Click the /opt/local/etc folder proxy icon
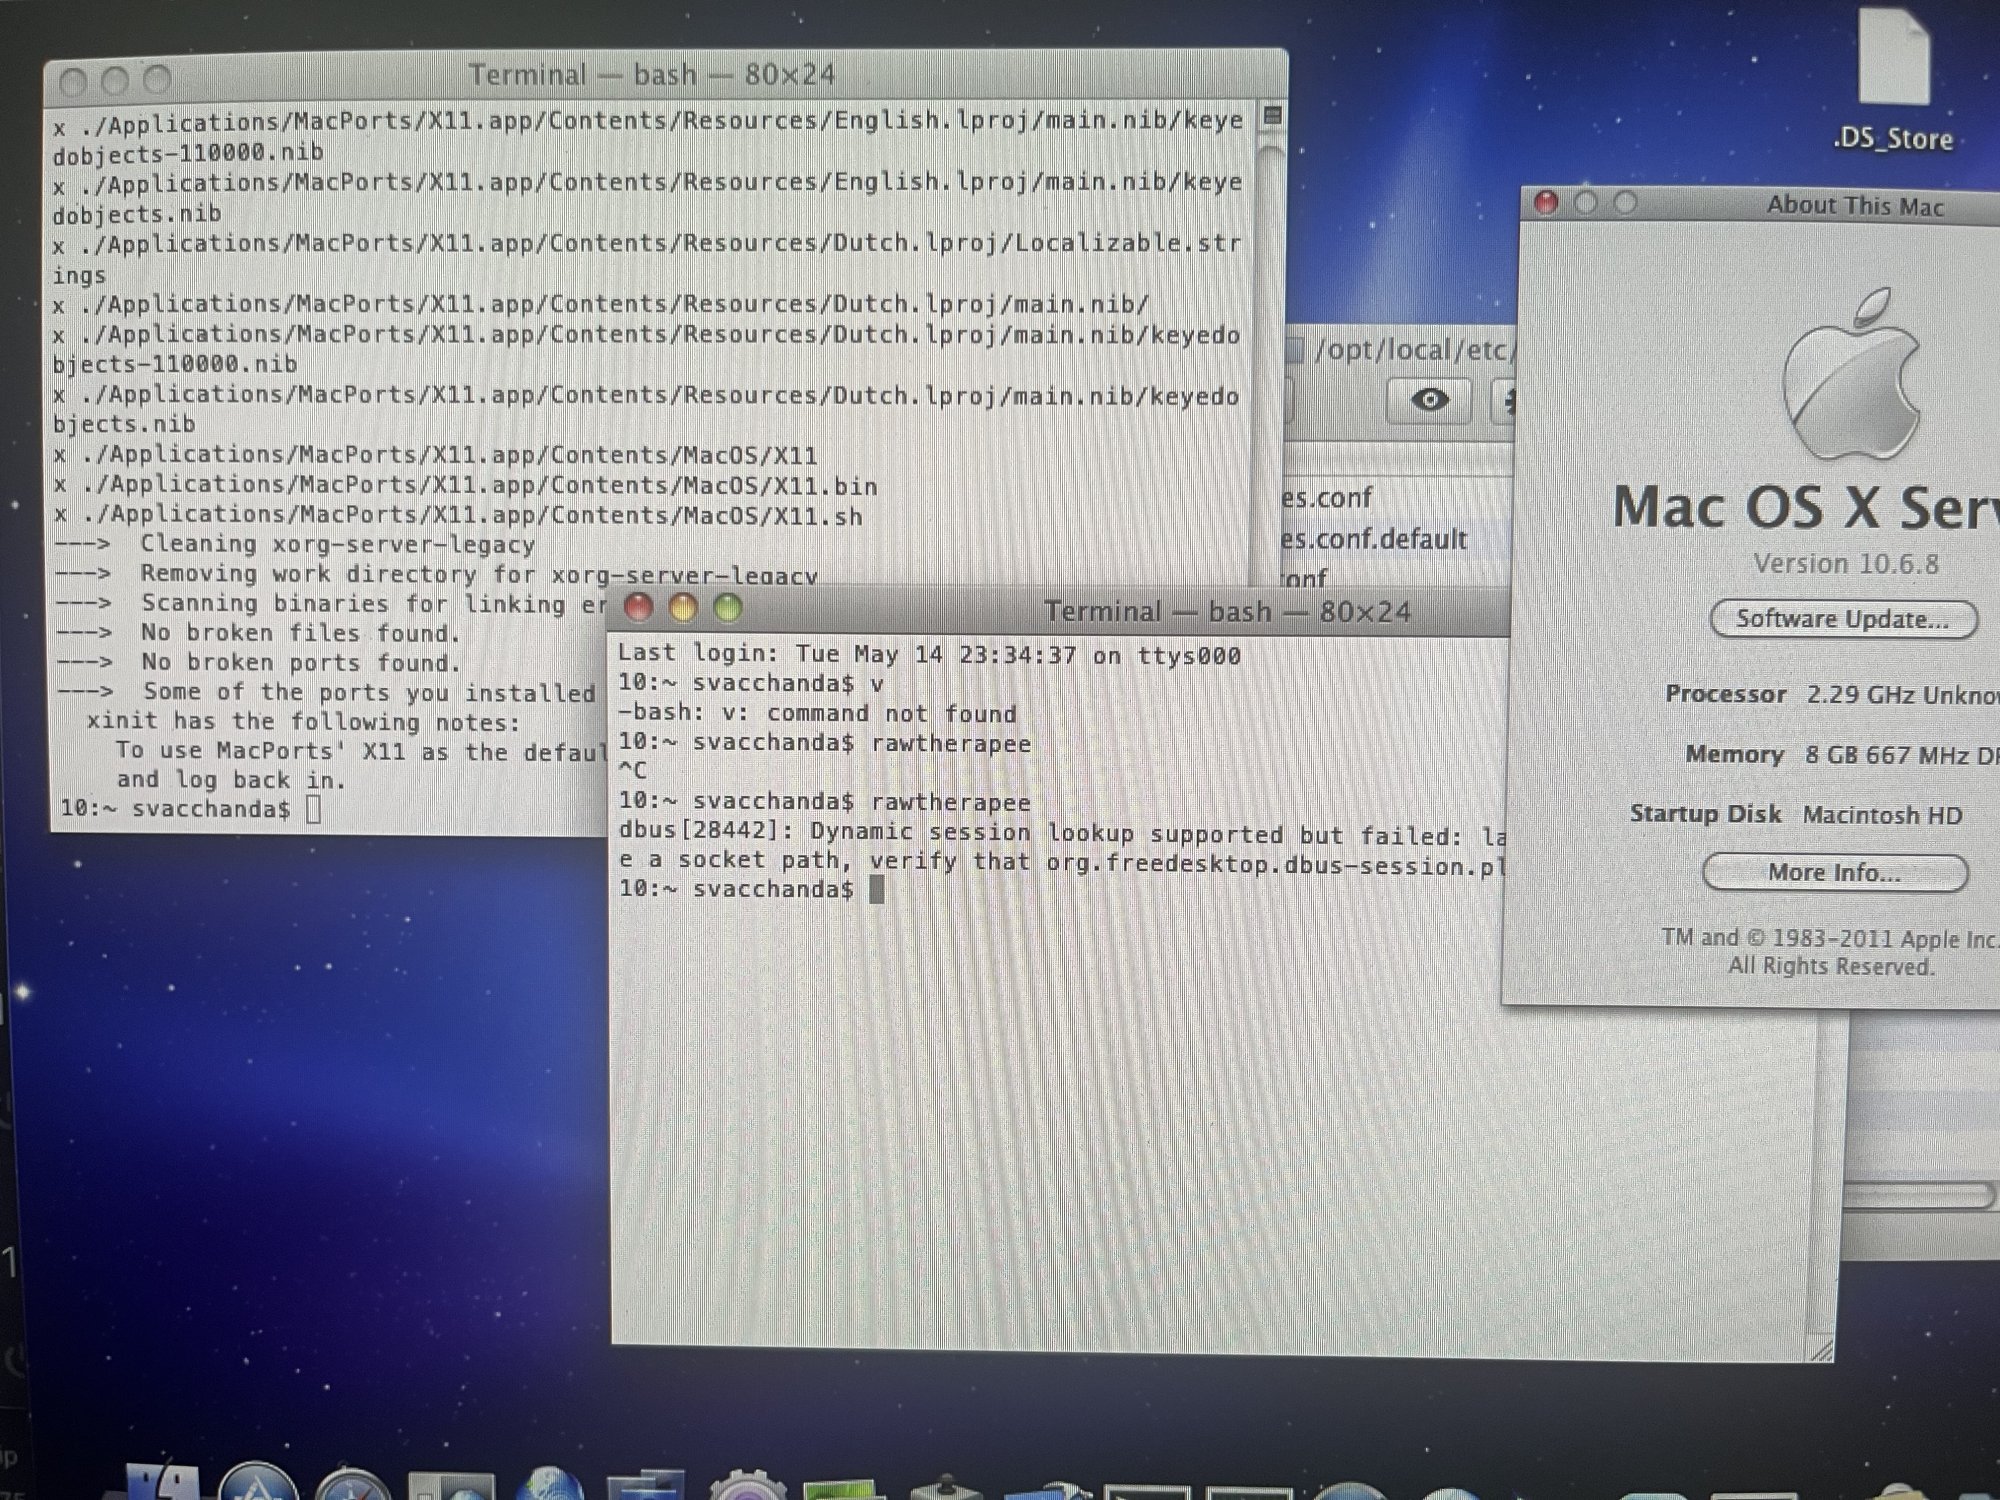This screenshot has width=2000, height=1500. click(1295, 350)
